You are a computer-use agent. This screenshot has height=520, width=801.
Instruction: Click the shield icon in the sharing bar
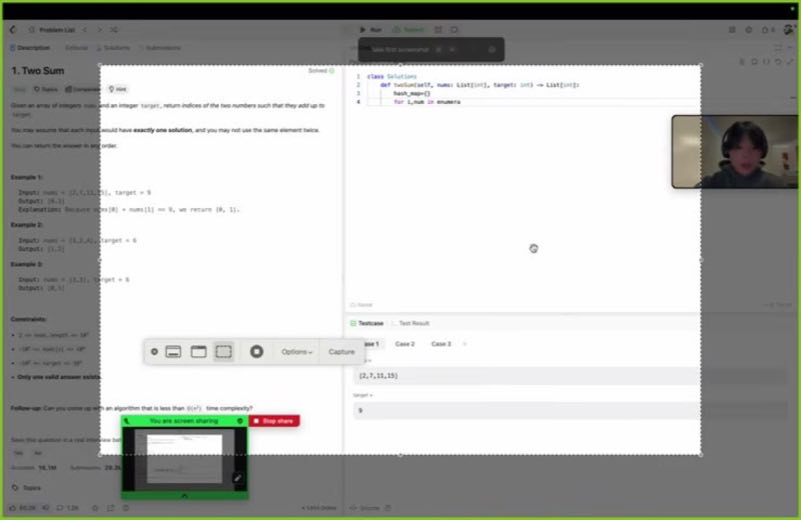(240, 421)
